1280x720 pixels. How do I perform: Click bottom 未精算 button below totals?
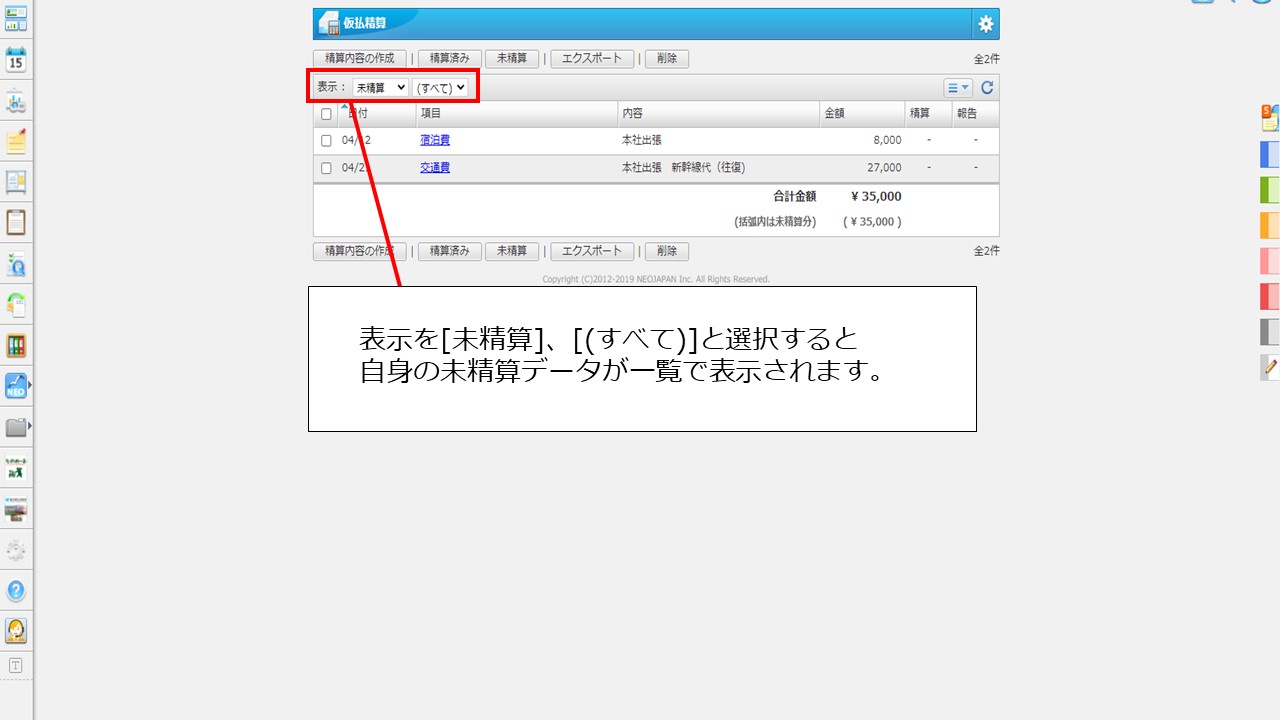pos(512,252)
